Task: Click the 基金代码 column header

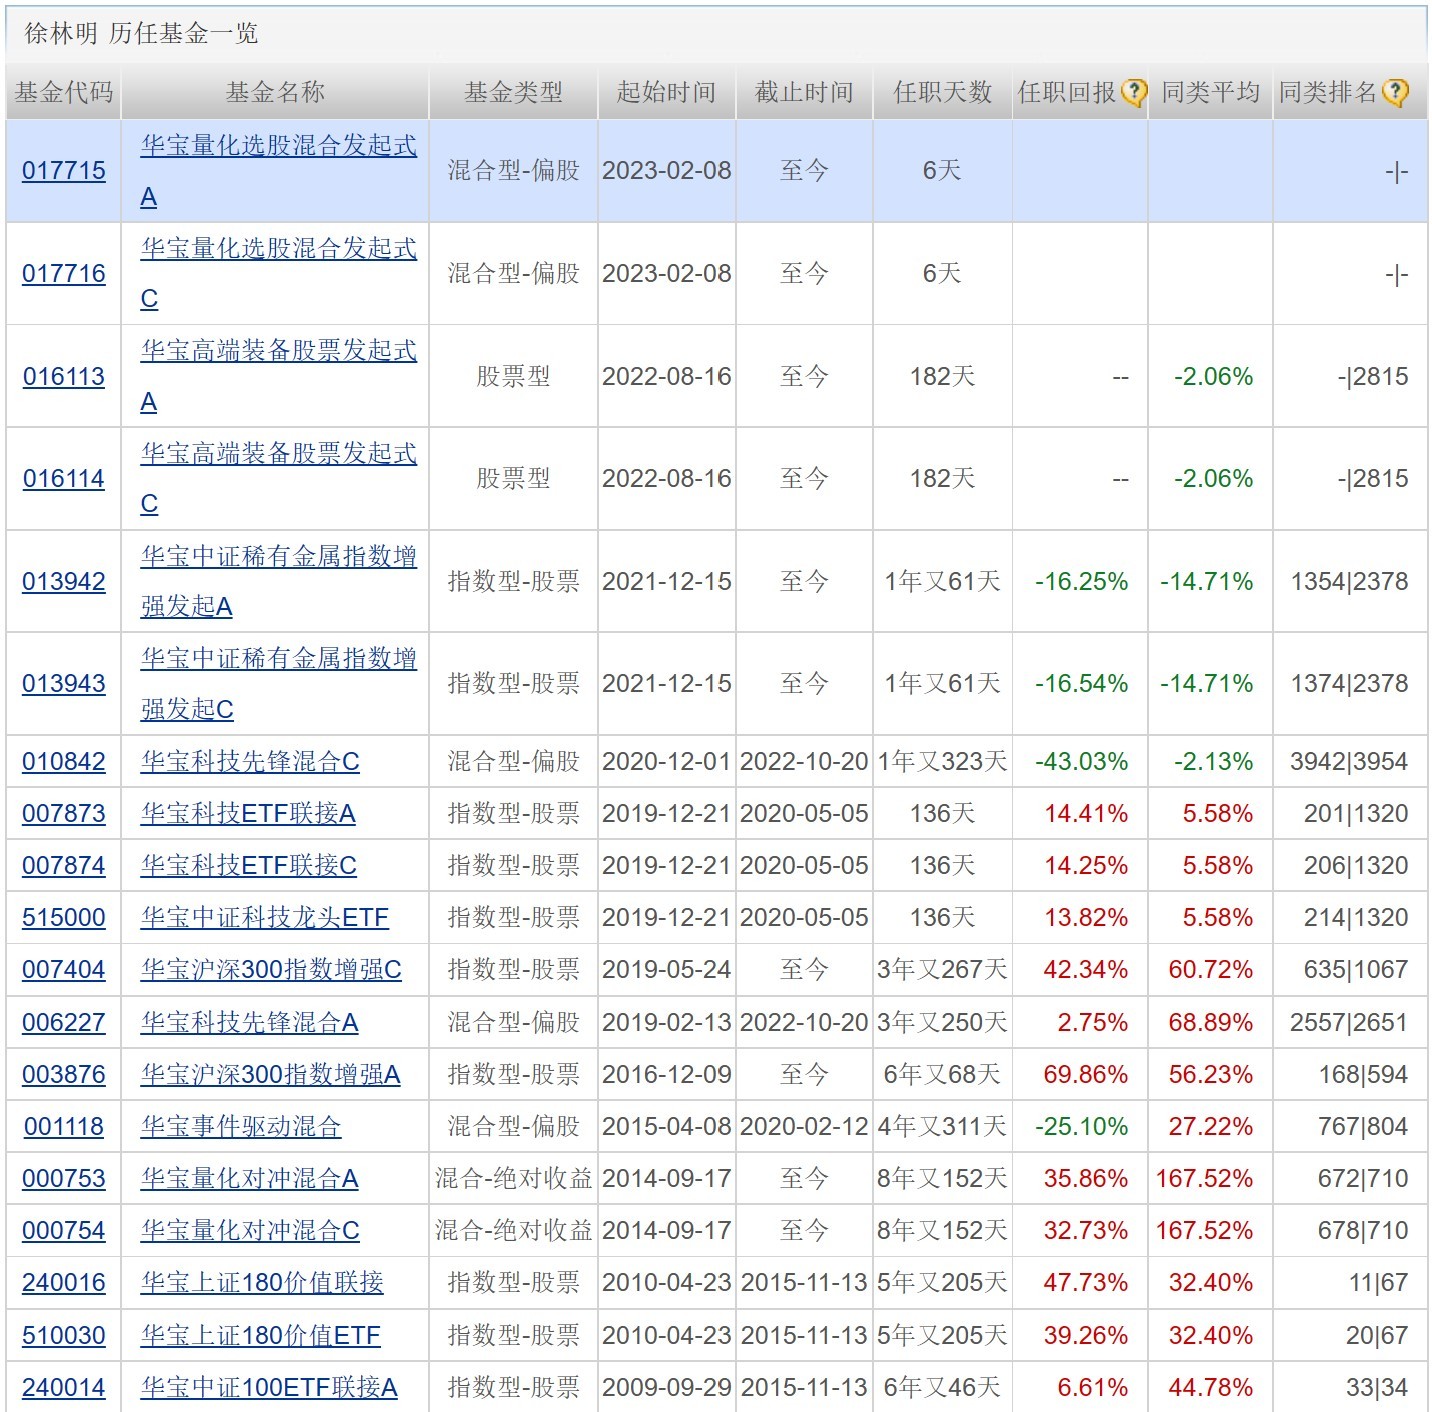Action: click(64, 93)
